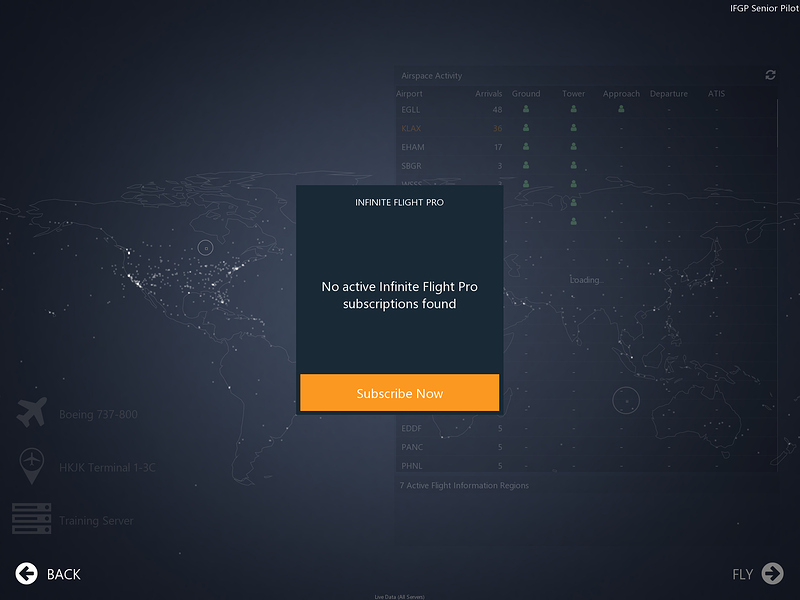Click the circle marker near Australia
This screenshot has height=600, width=800.
coord(626,401)
